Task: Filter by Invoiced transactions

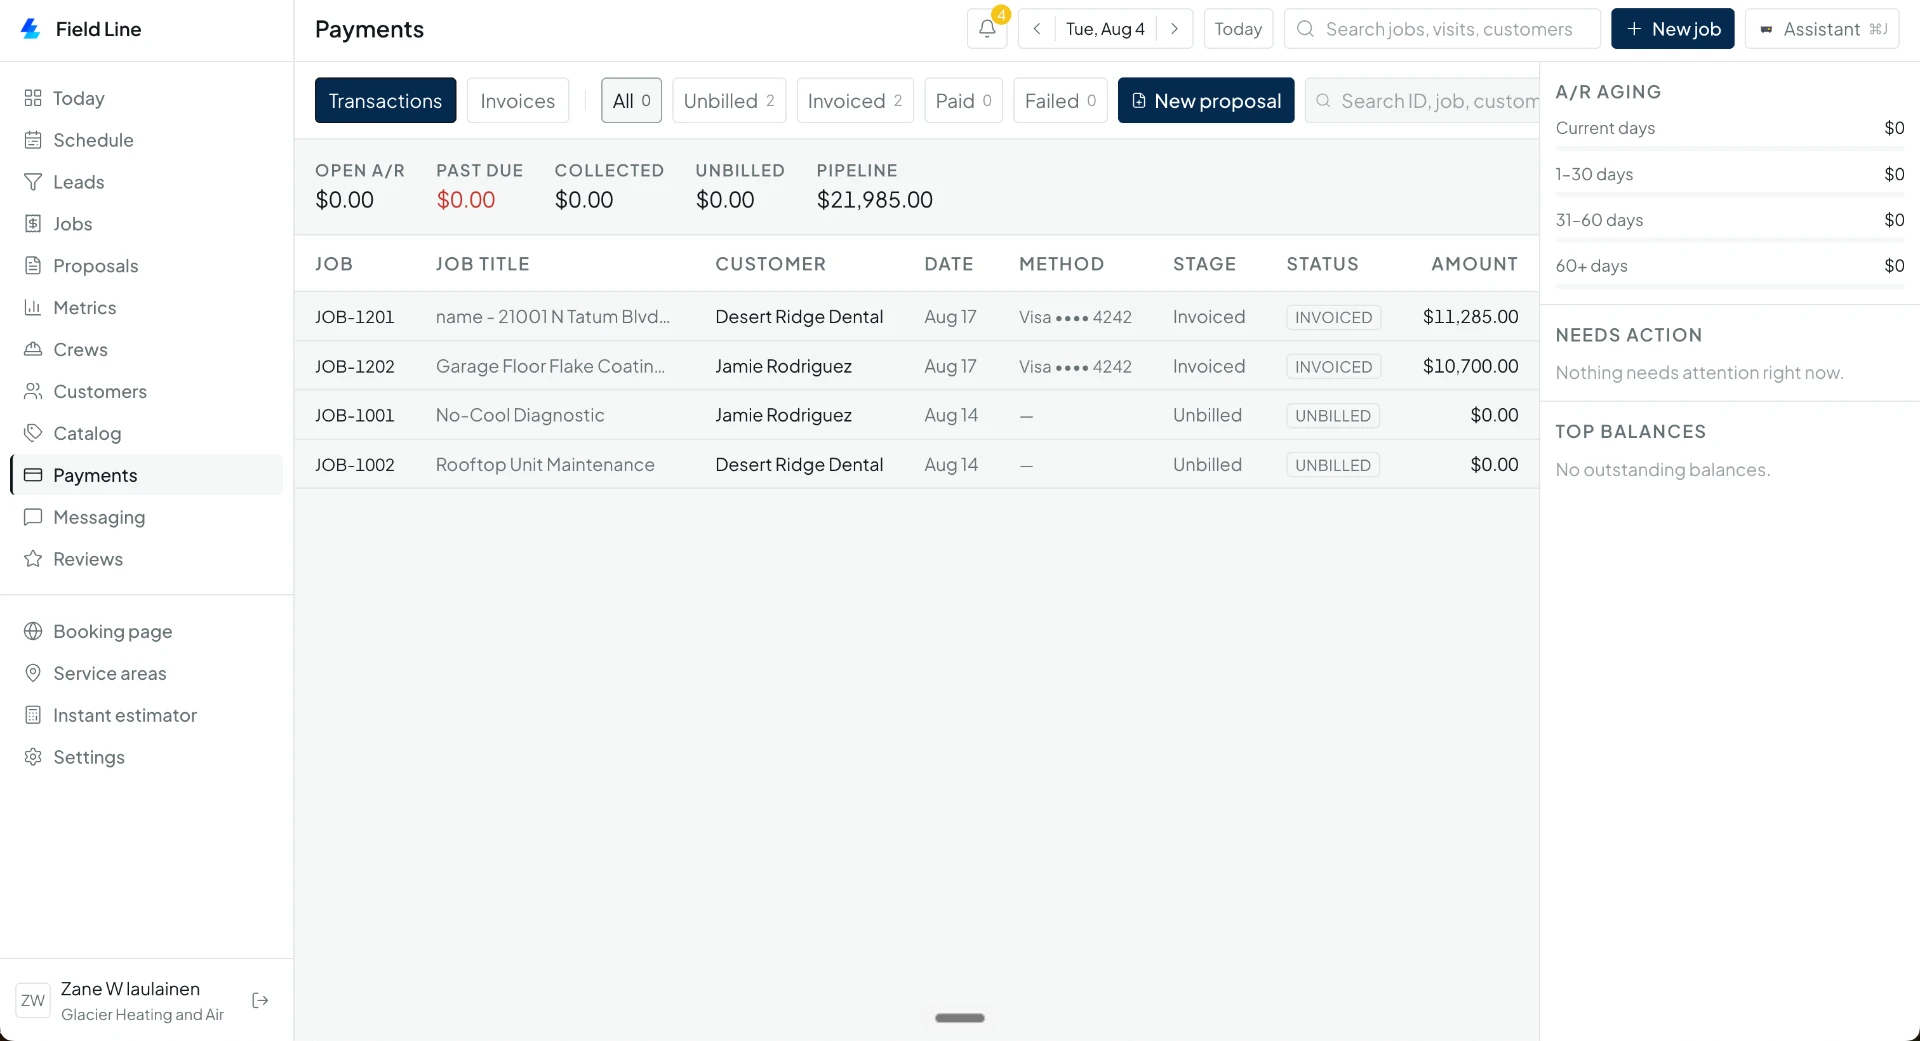Action: 855,101
